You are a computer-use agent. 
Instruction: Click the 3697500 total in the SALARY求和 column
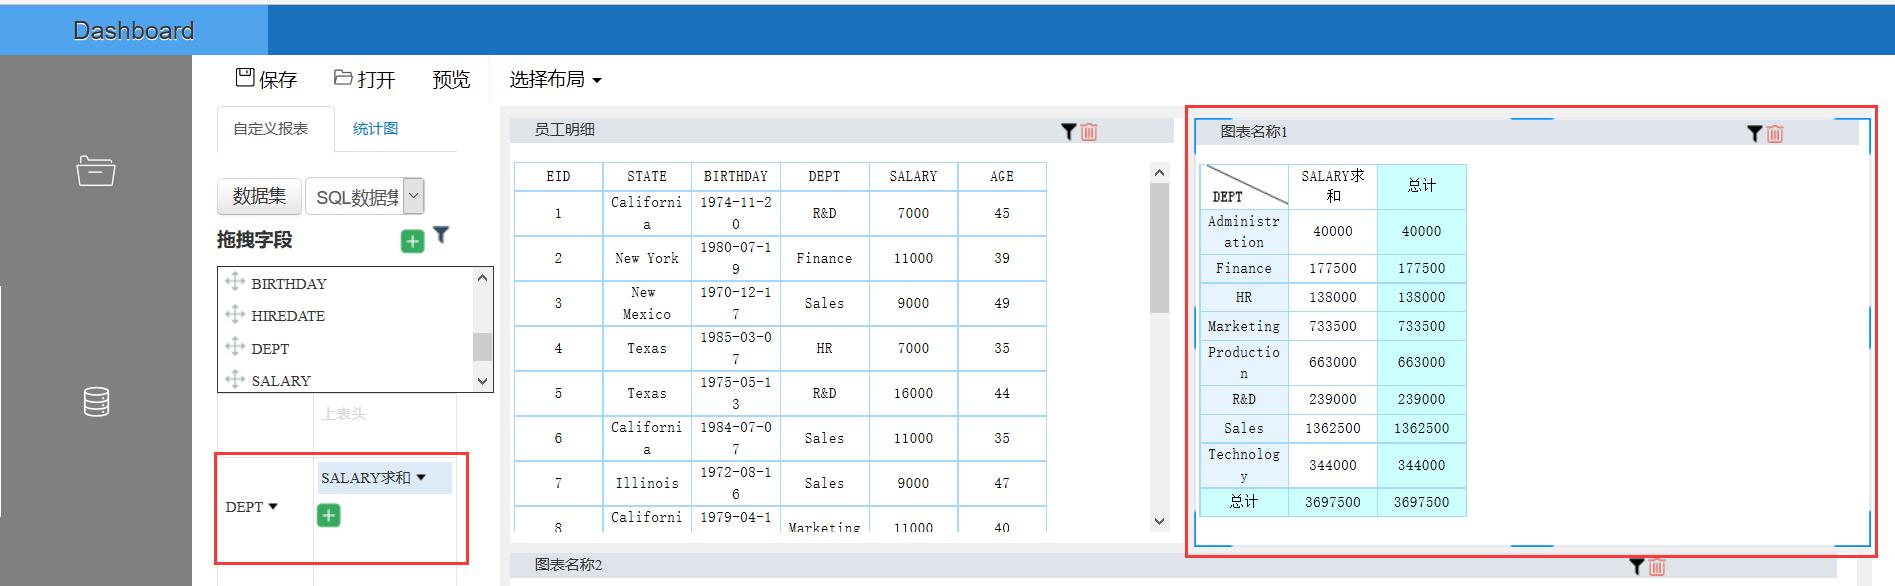pyautogui.click(x=1333, y=502)
